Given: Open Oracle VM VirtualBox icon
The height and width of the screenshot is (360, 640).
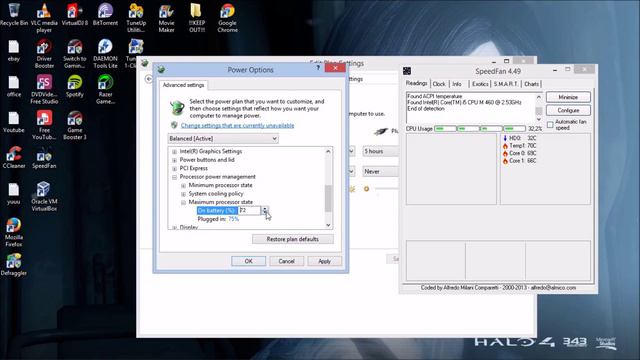Looking at the screenshot, I should click(x=44, y=196).
